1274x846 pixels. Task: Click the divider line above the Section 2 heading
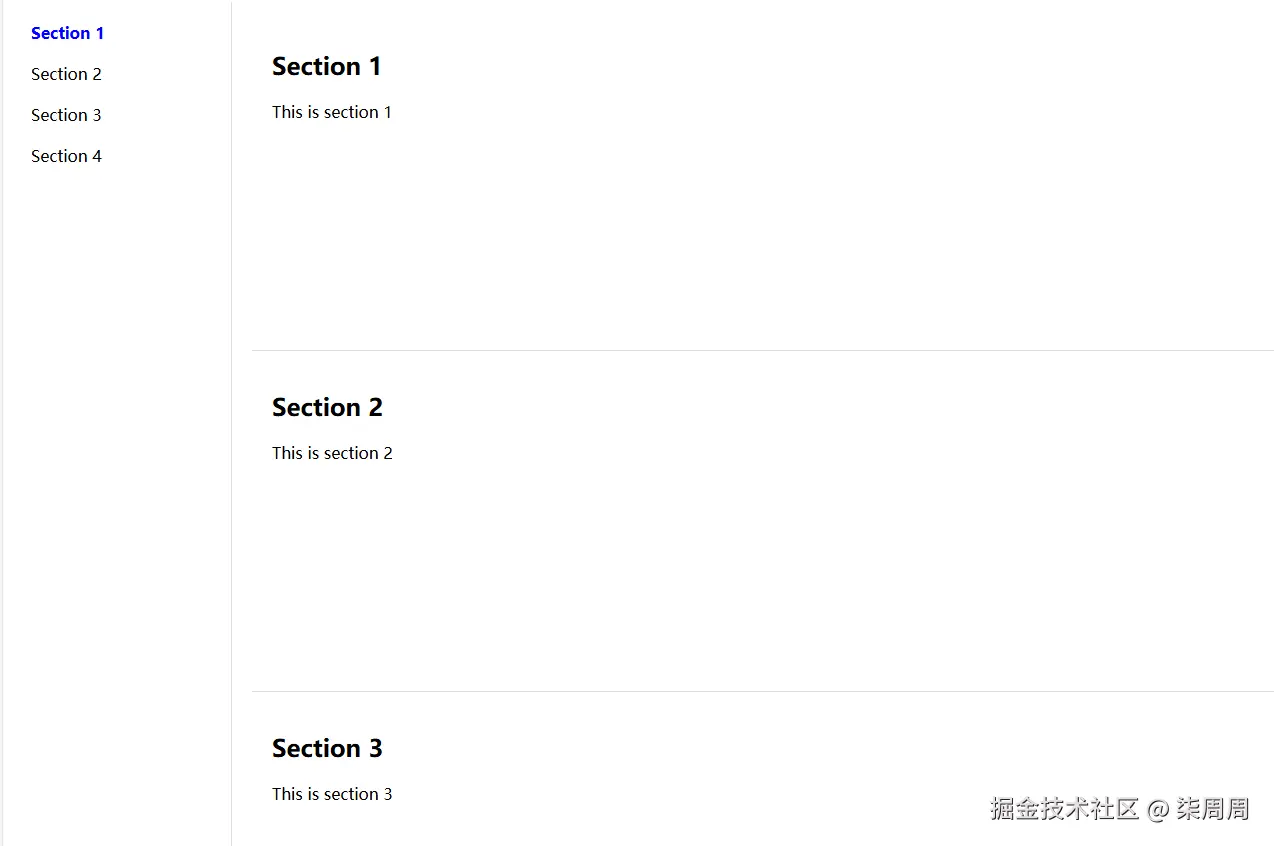pyautogui.click(x=760, y=350)
